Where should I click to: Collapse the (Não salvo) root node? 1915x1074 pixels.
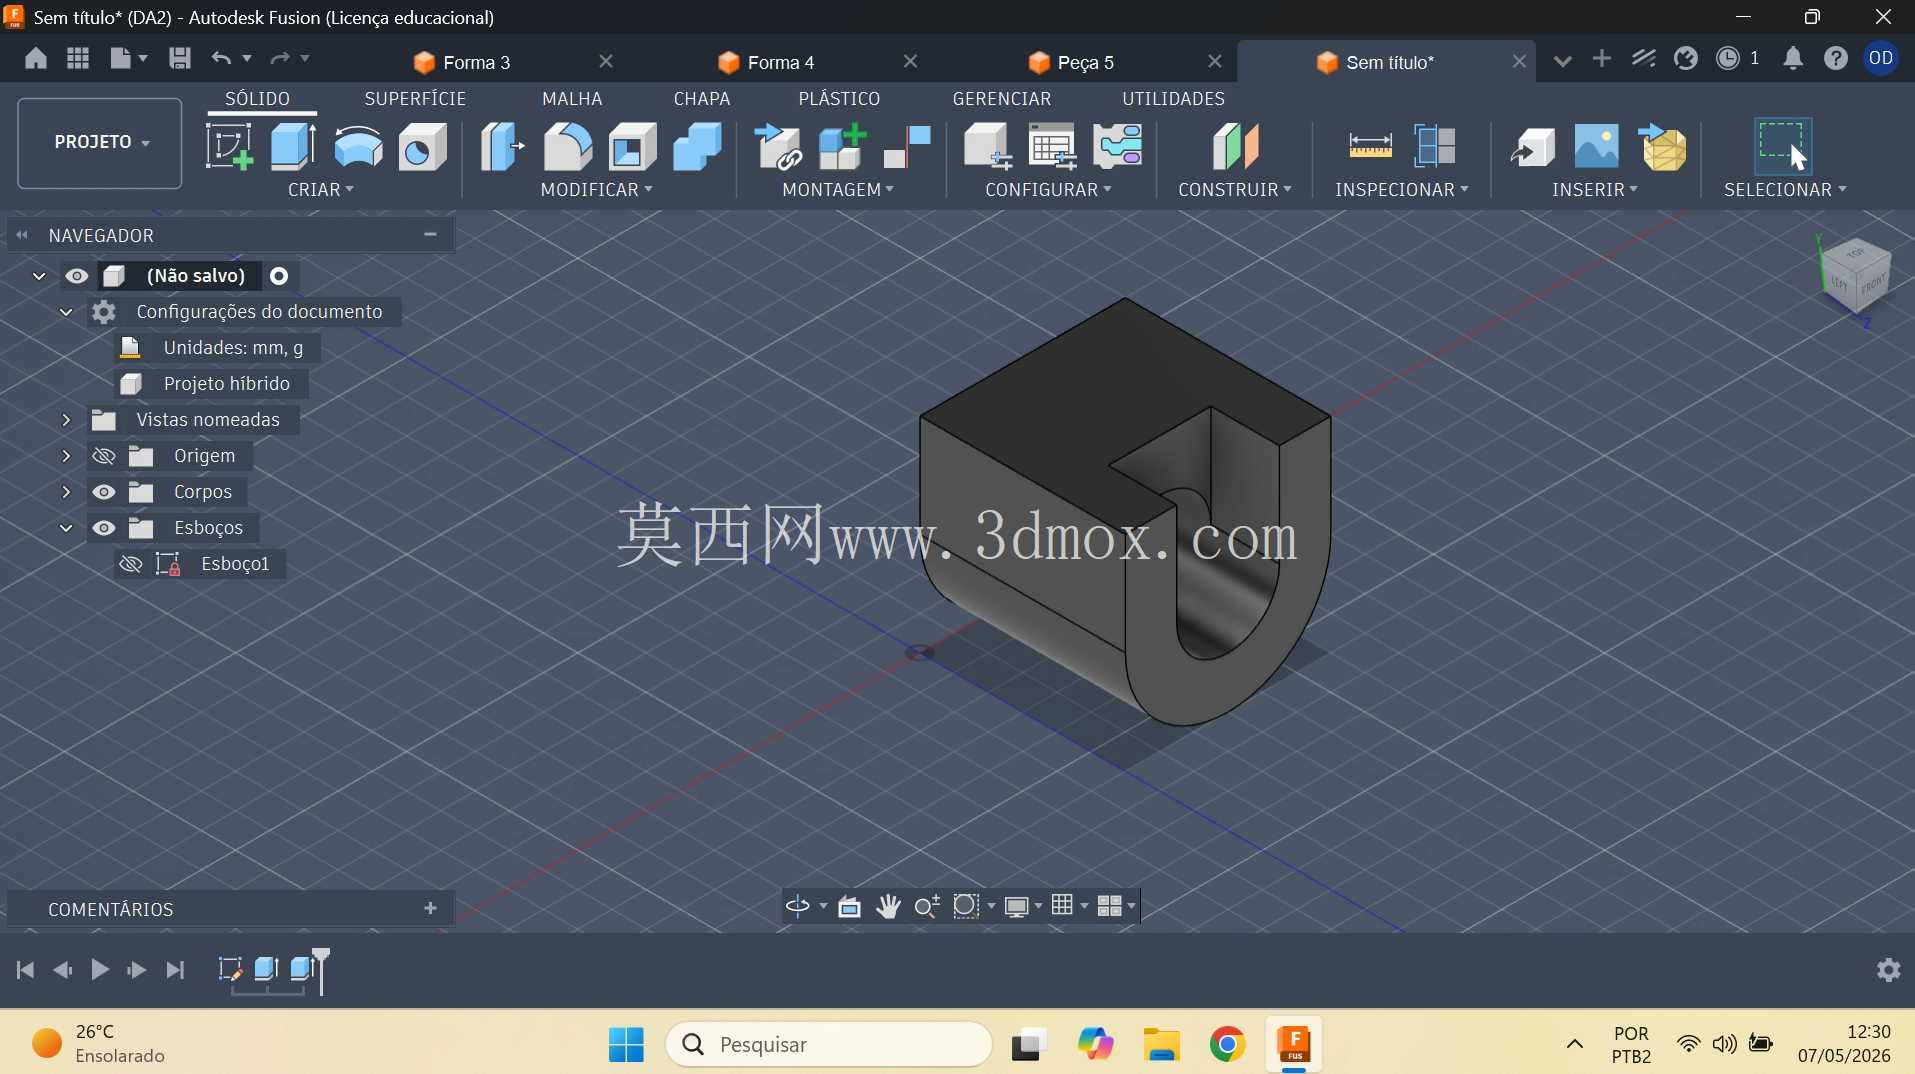[39, 276]
